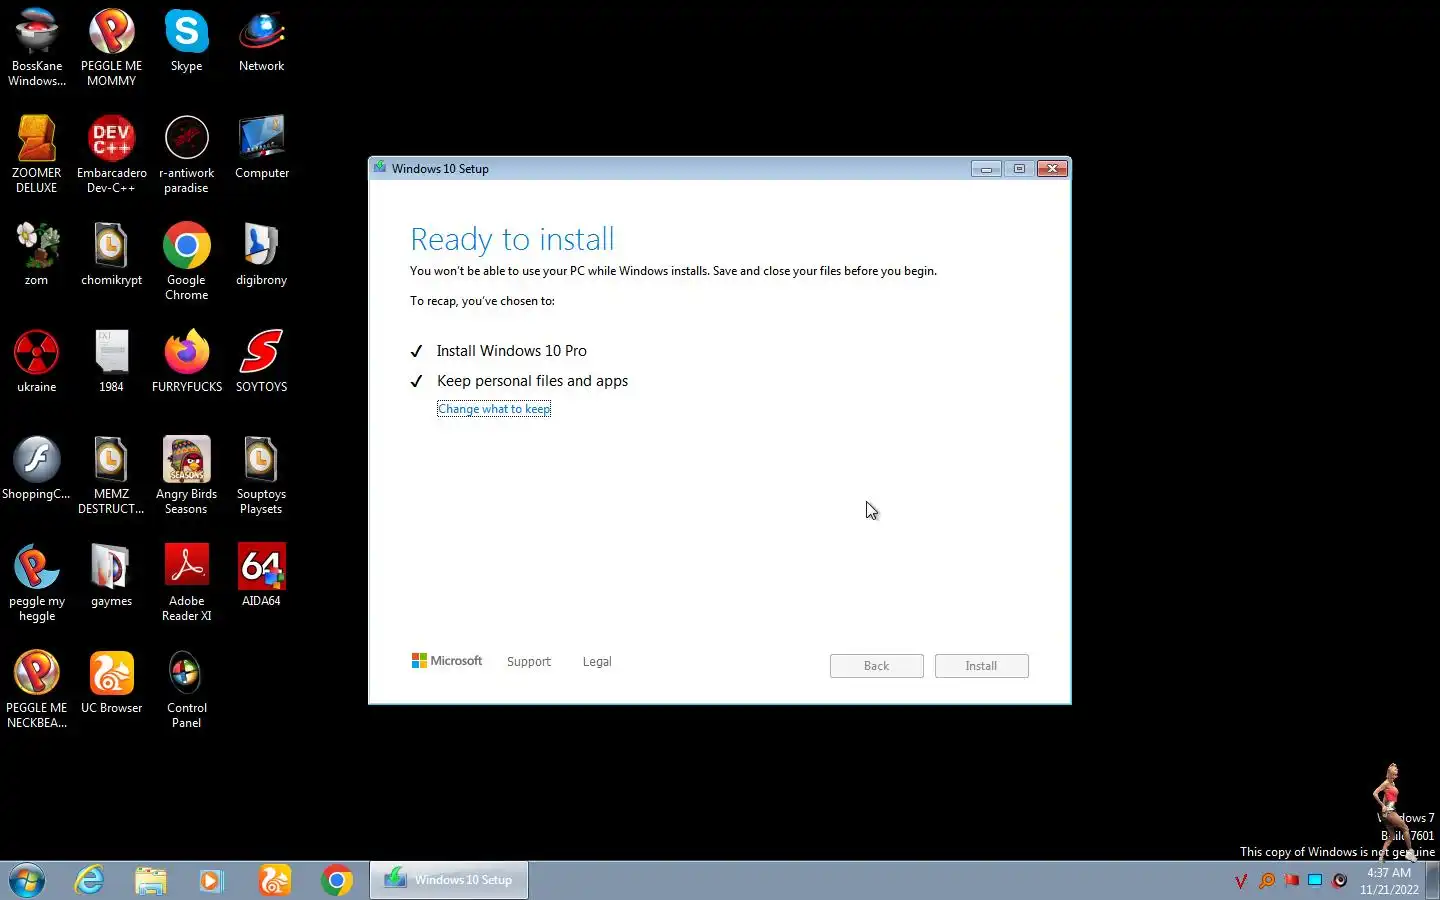Image resolution: width=1440 pixels, height=900 pixels.
Task: Open the Windows Start menu orb
Action: click(27, 880)
